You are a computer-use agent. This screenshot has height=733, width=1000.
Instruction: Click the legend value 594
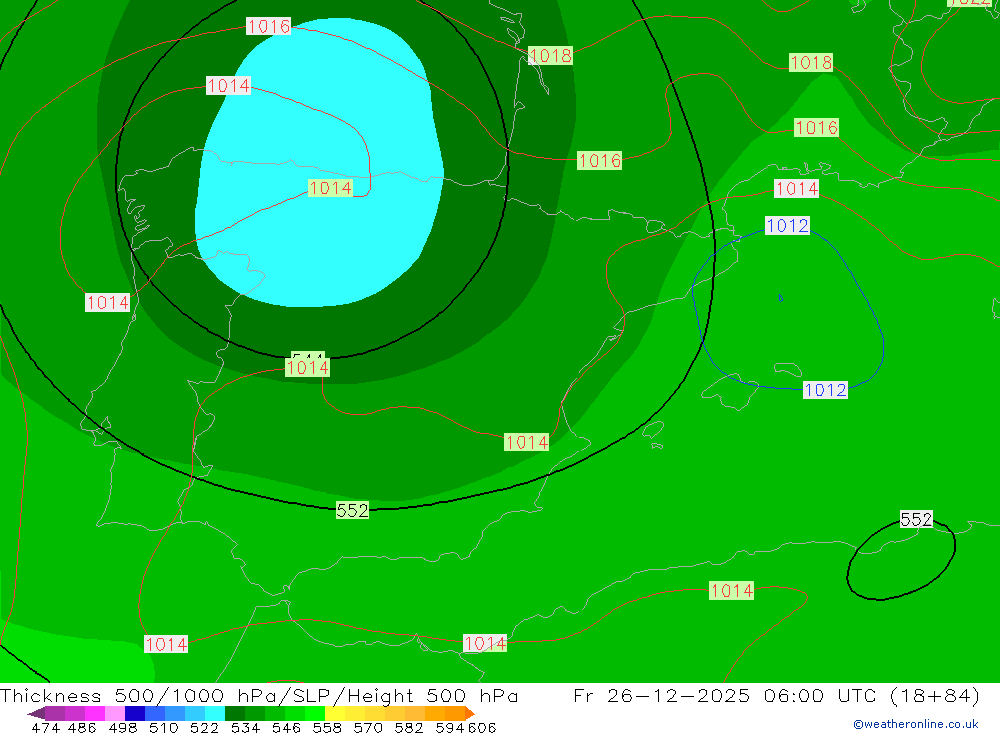pyautogui.click(x=450, y=727)
